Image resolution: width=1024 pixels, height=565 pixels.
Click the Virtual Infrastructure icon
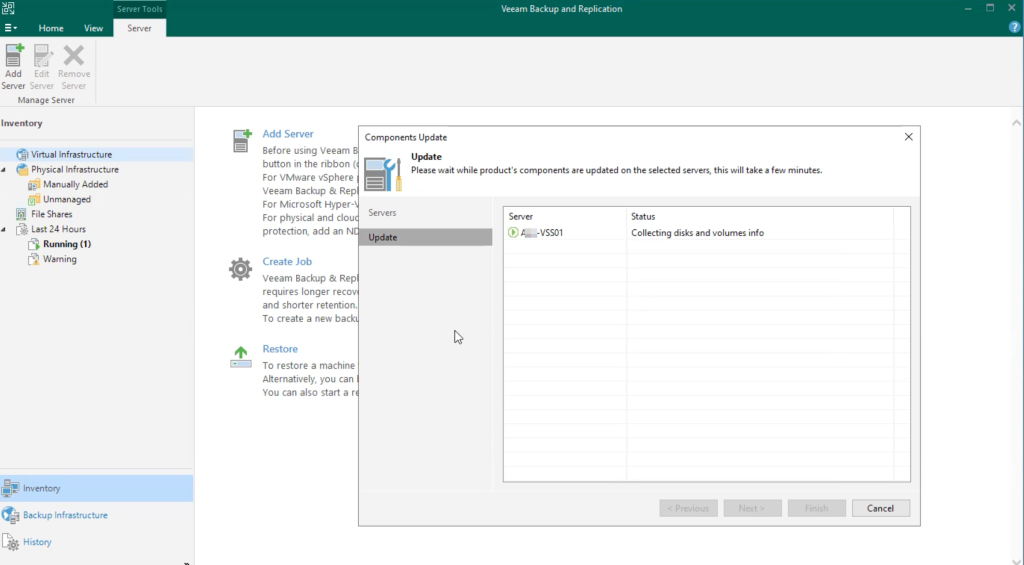coord(22,155)
